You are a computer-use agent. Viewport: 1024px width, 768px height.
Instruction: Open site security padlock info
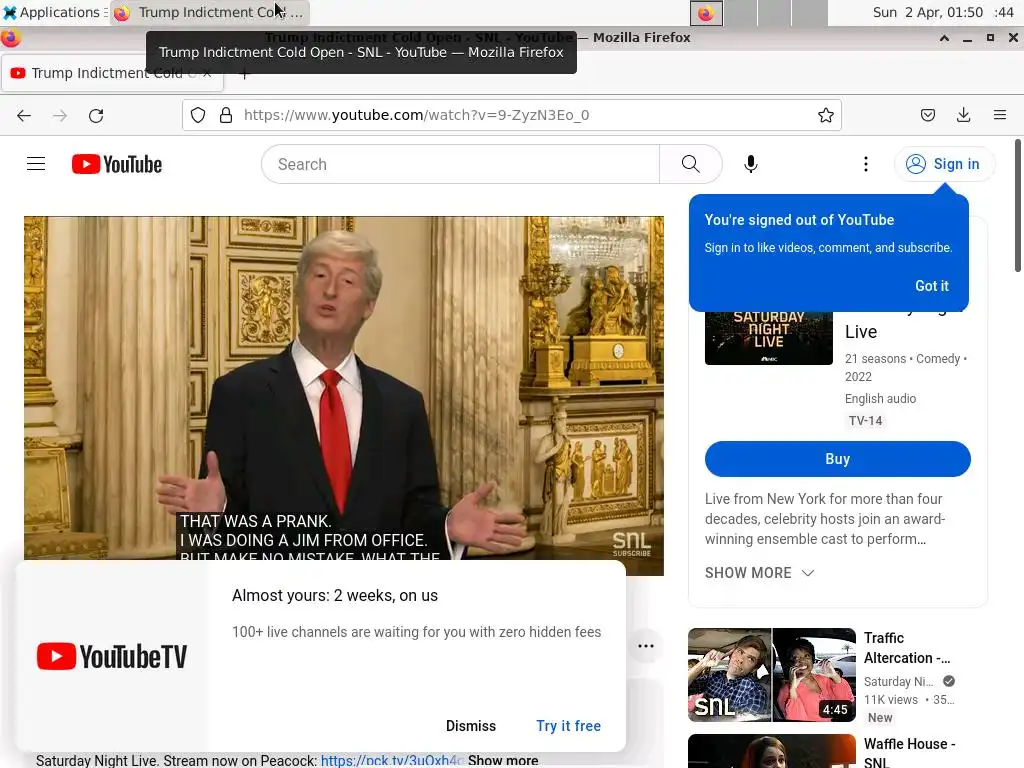(x=226, y=116)
